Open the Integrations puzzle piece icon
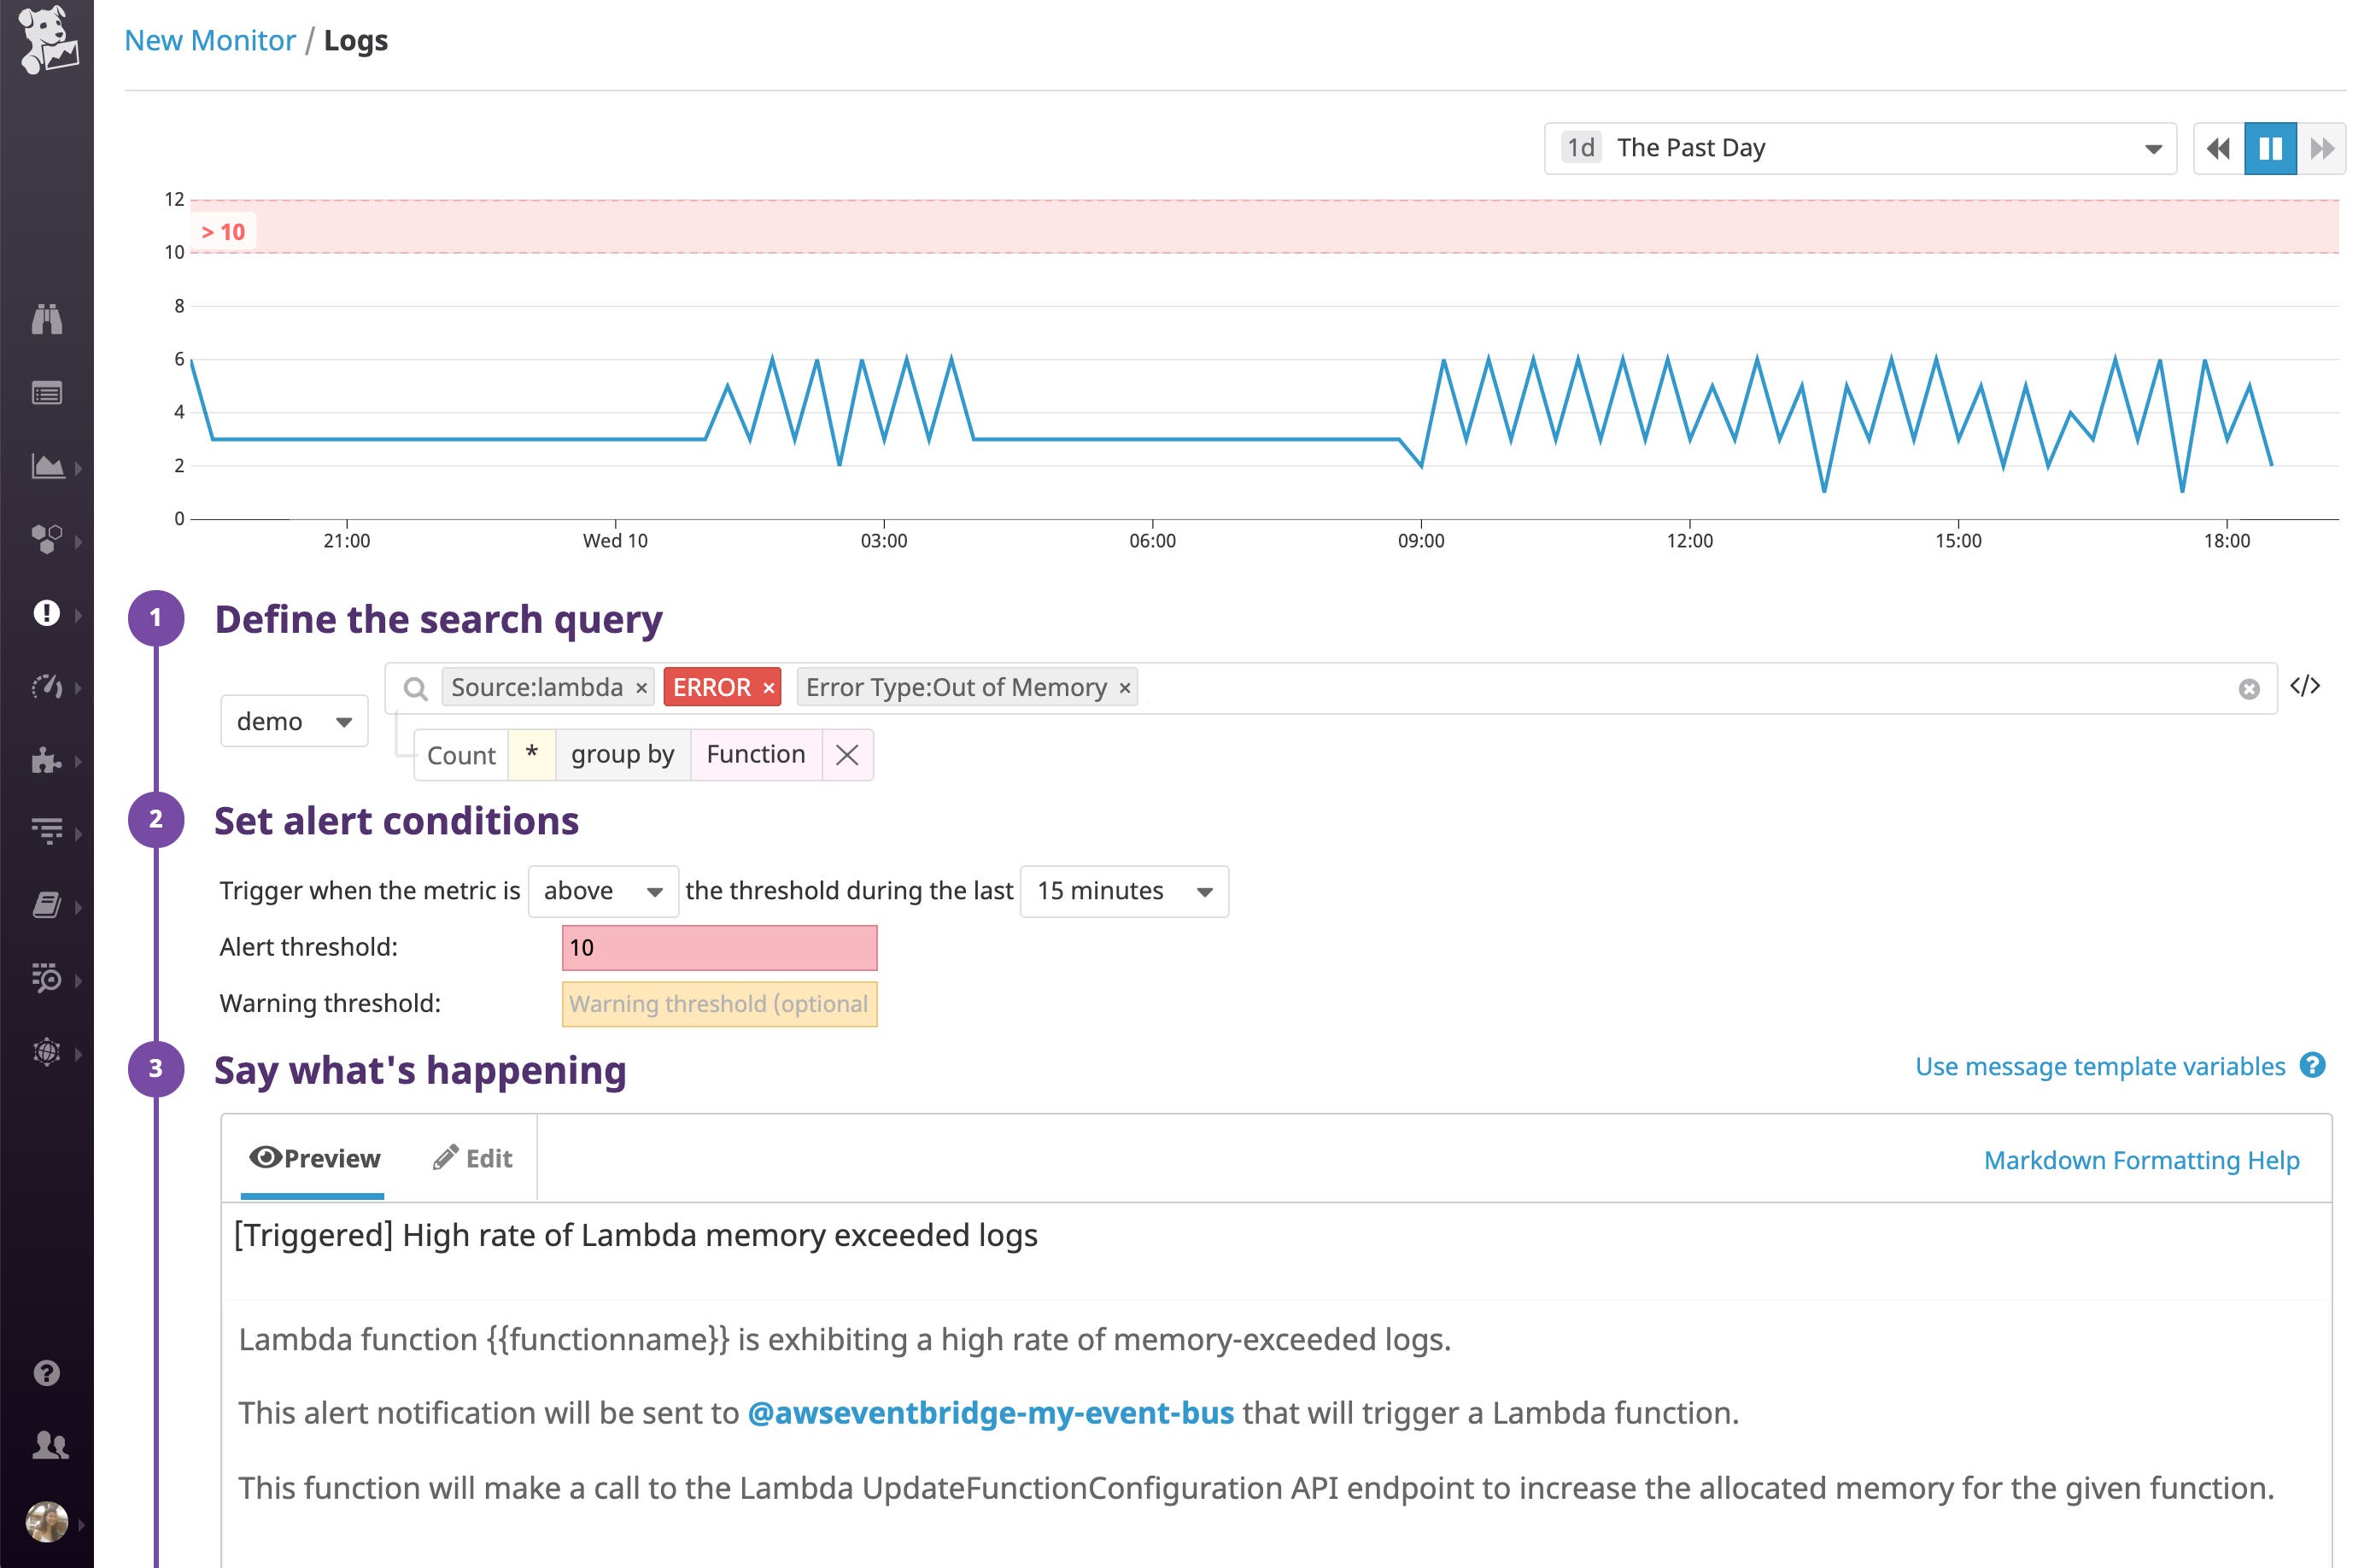Viewport: 2376px width, 1568px height. click(47, 762)
